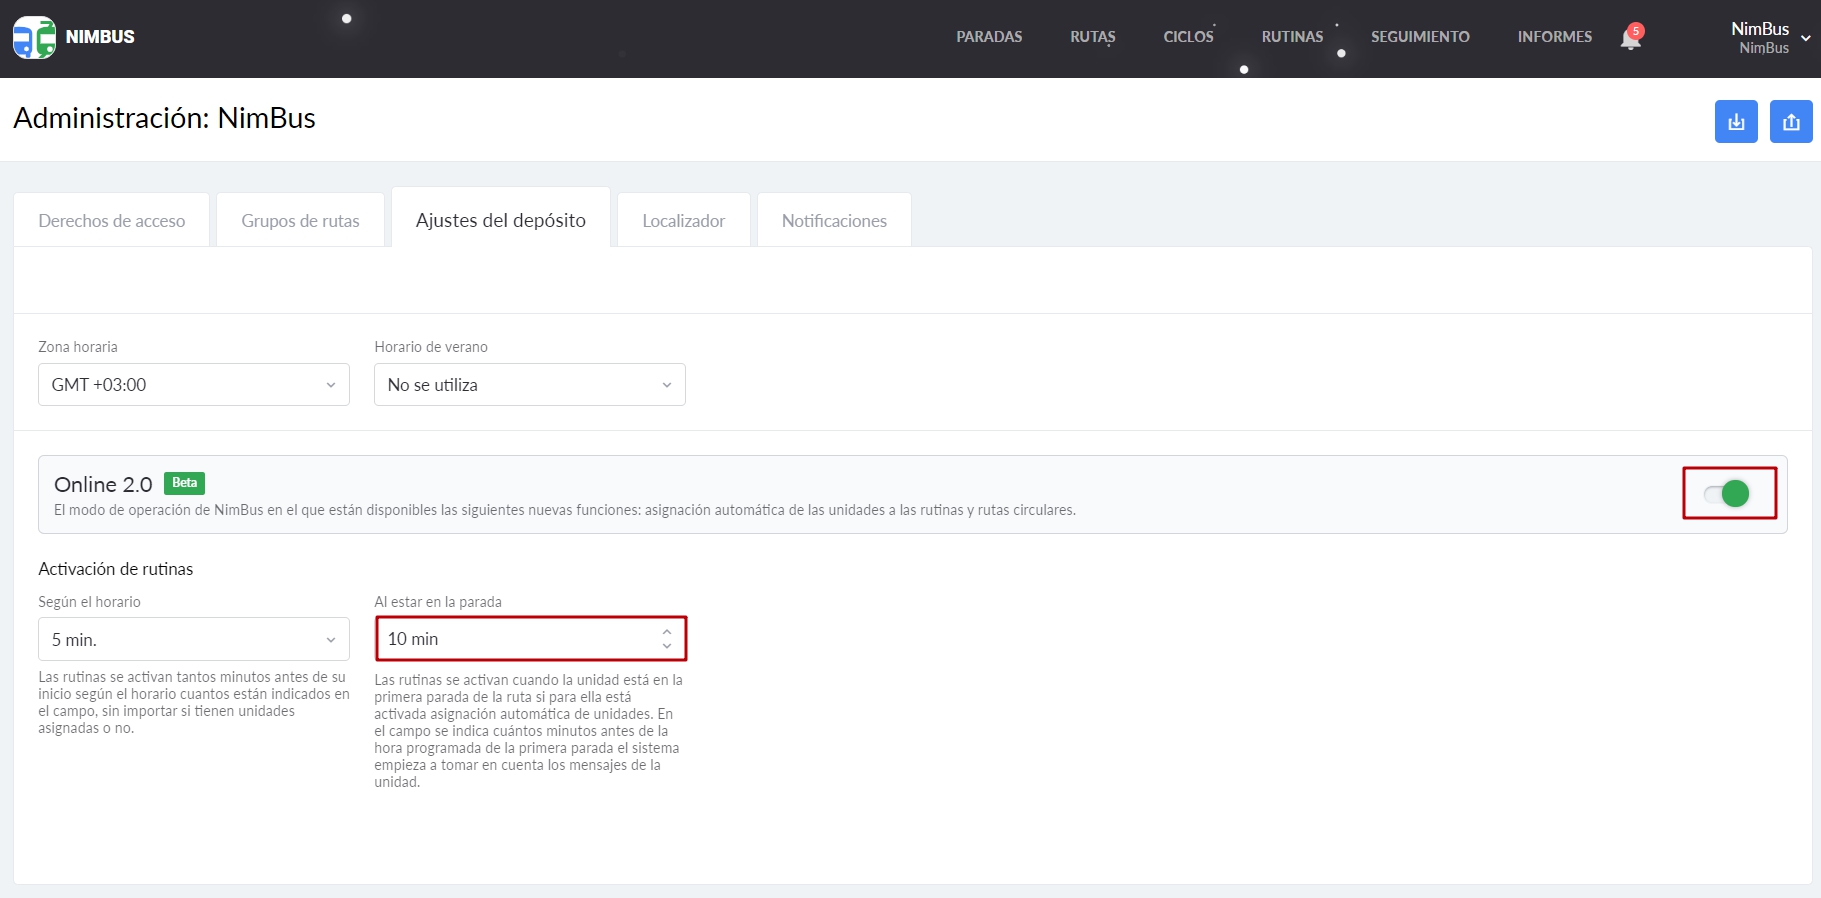Click the Administración: NimBus heading
Image resolution: width=1821 pixels, height=898 pixels.
tap(165, 118)
